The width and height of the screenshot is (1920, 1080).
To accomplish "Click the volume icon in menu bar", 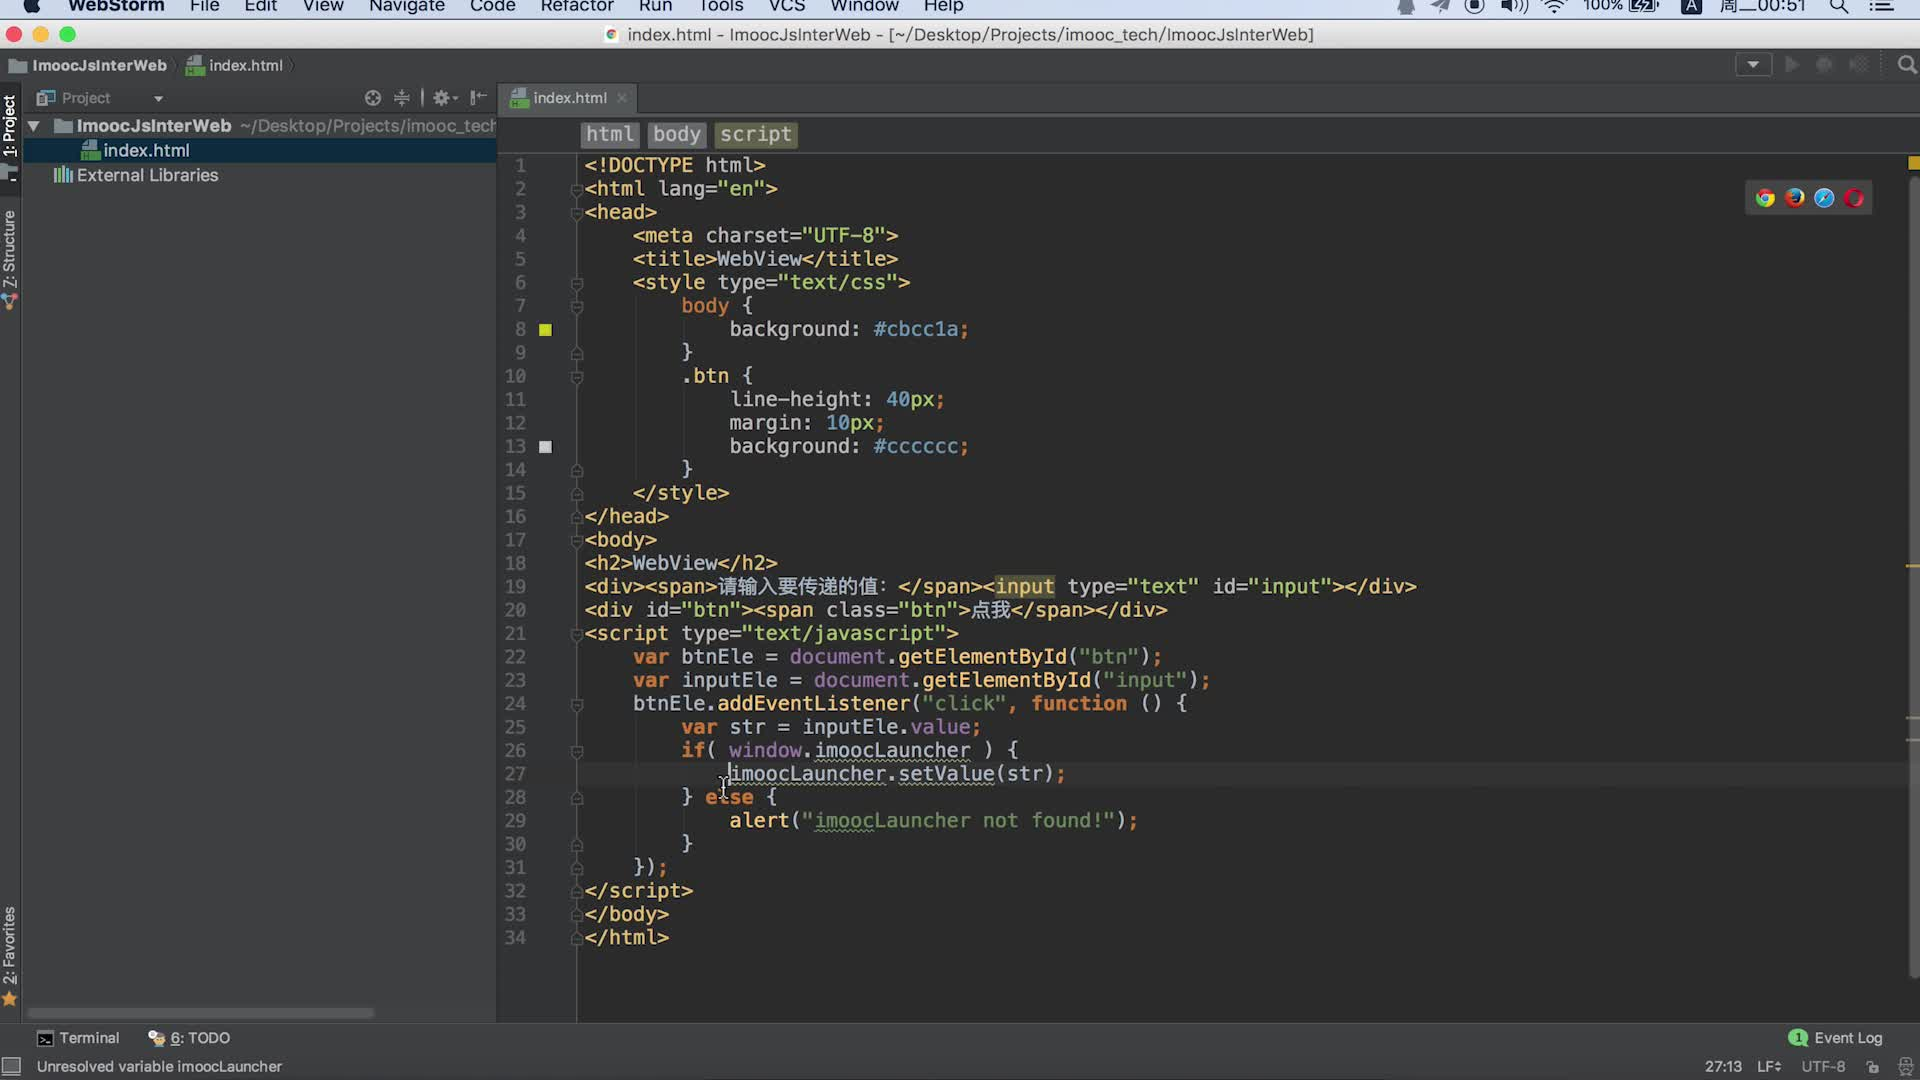I will 1514,7.
